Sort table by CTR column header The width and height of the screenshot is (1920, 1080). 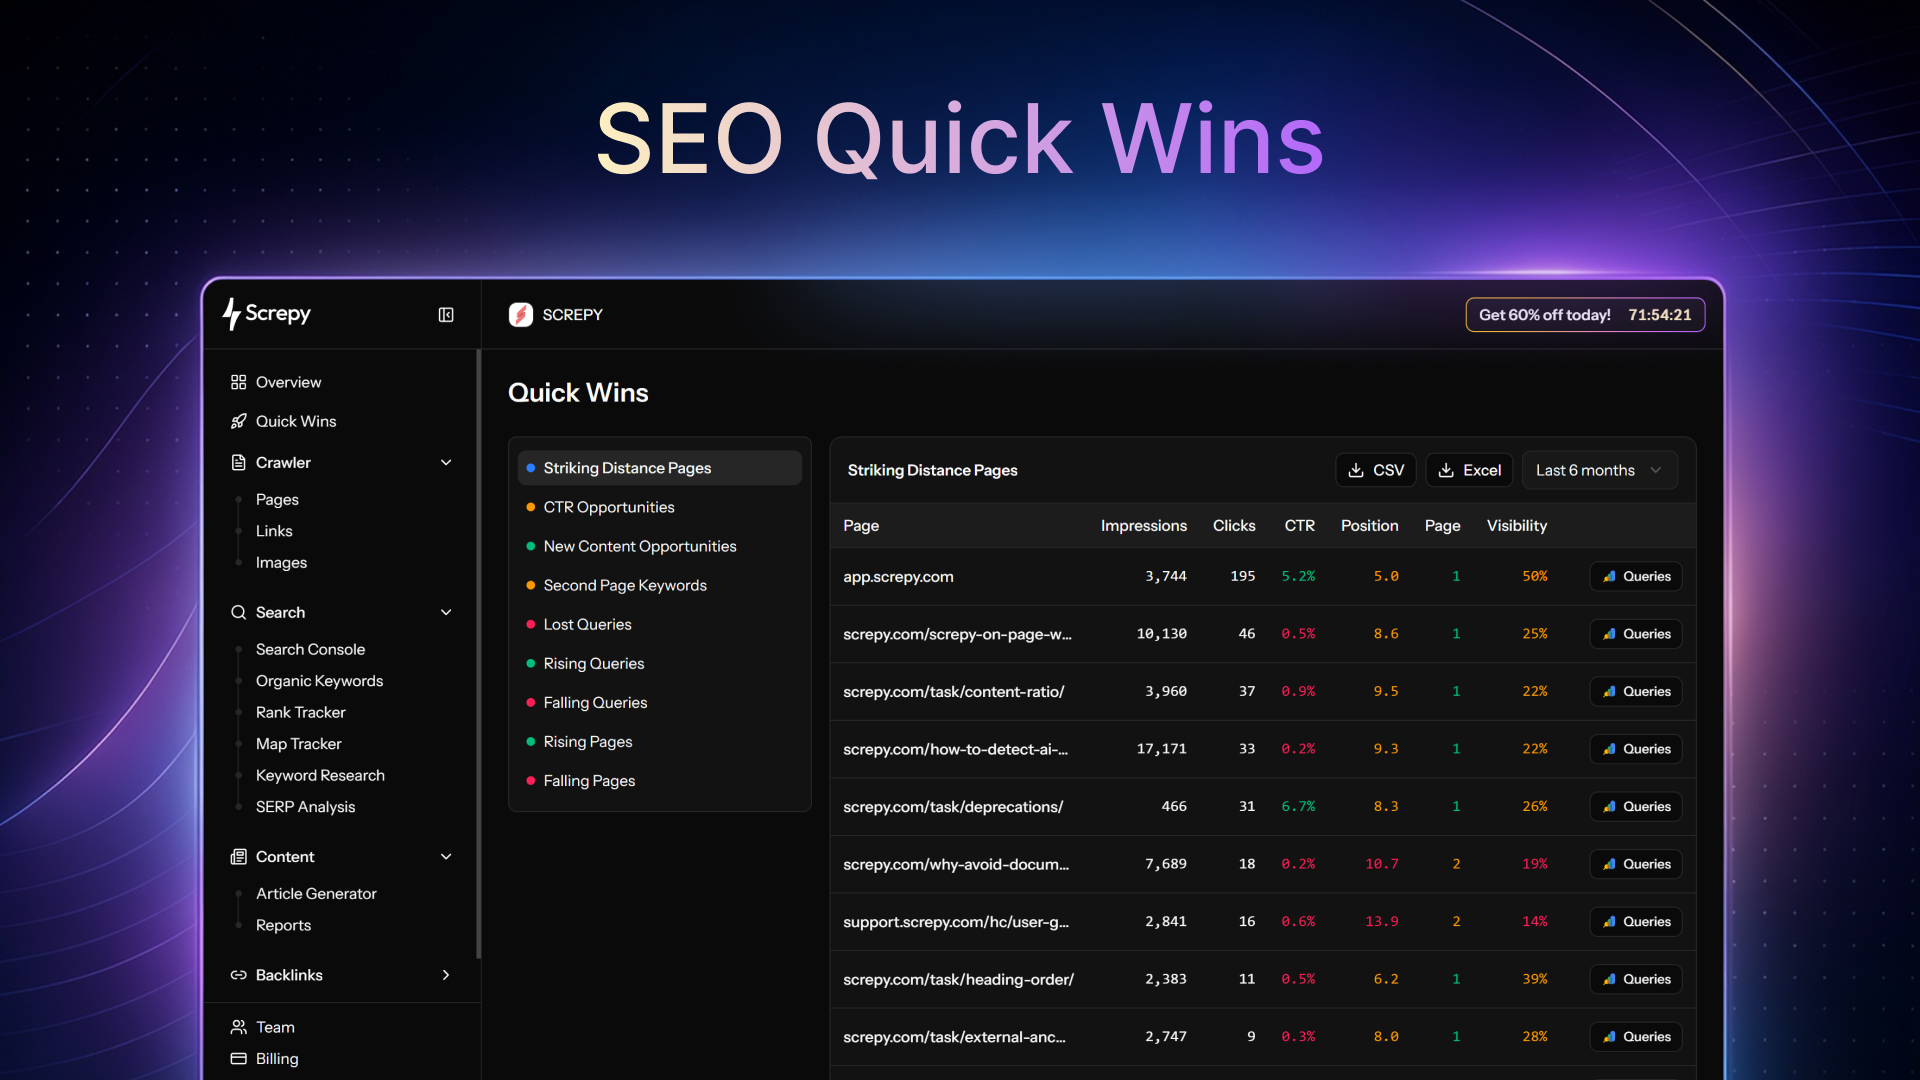pos(1300,526)
